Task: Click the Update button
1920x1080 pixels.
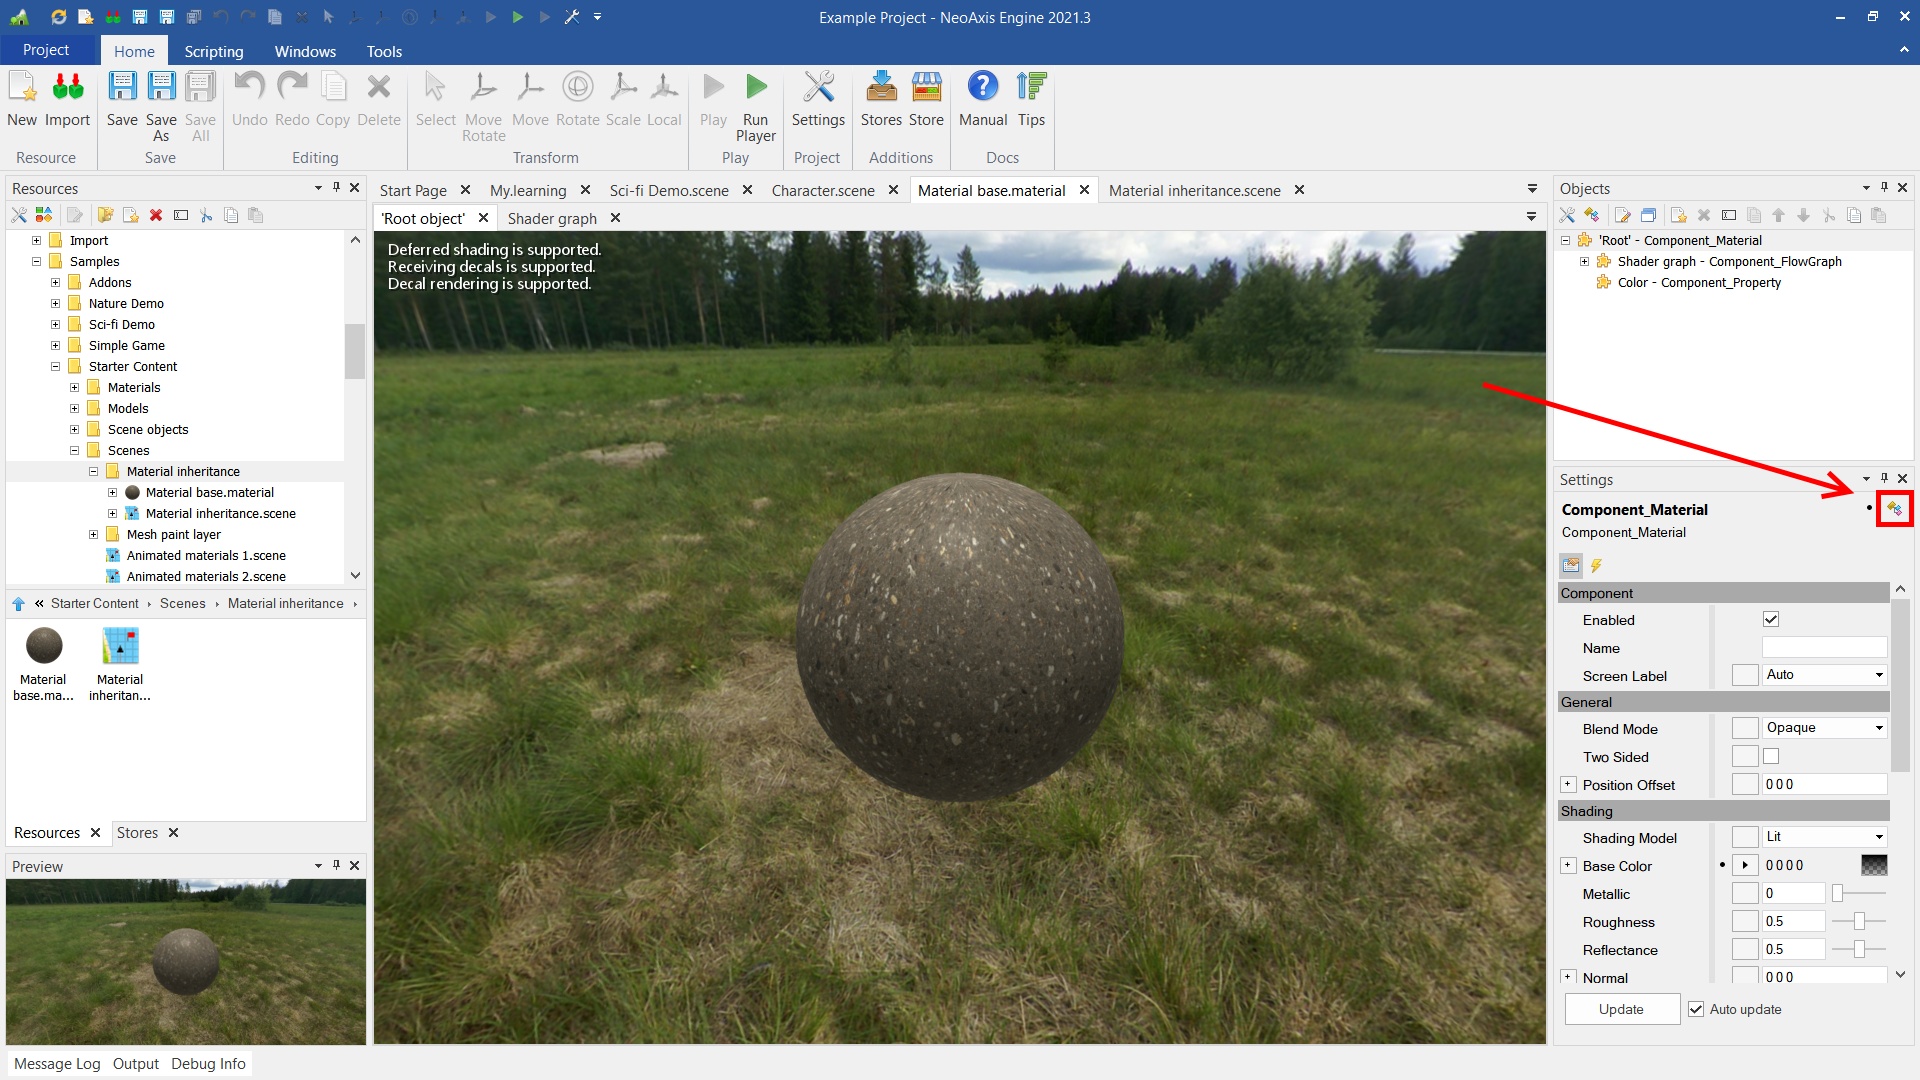Action: click(1621, 1009)
